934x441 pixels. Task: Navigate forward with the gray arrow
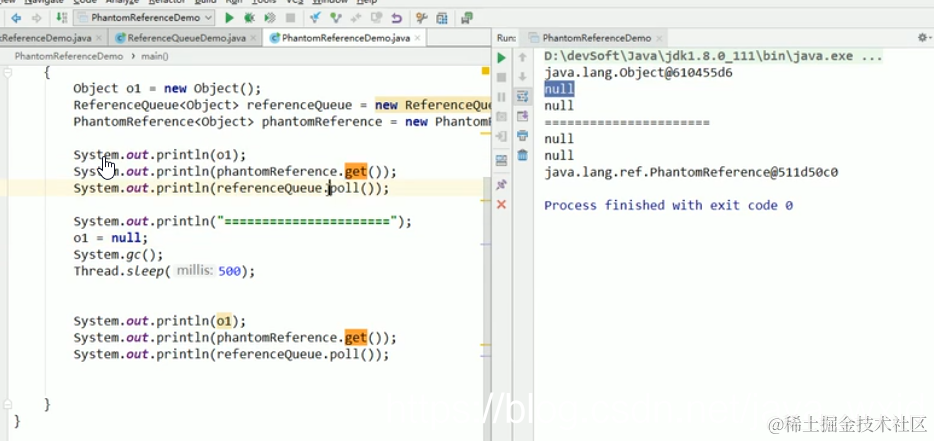pyautogui.click(x=36, y=18)
